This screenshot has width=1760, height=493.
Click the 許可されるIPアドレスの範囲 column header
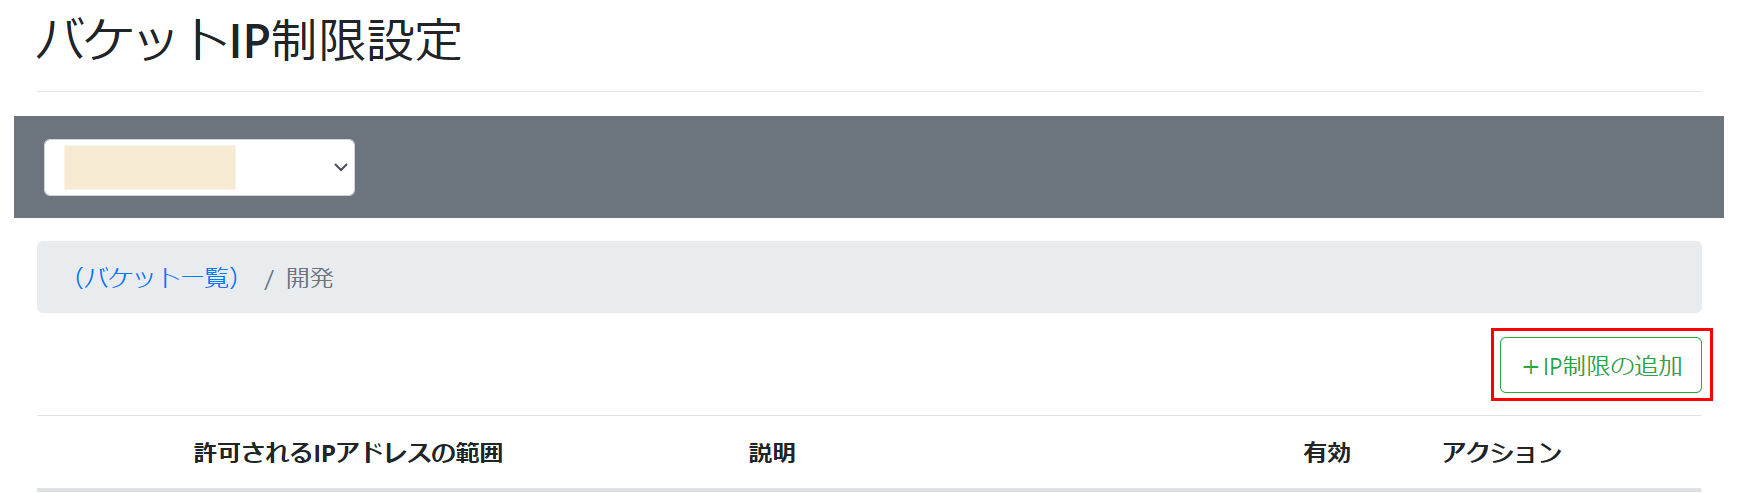[x=348, y=453]
